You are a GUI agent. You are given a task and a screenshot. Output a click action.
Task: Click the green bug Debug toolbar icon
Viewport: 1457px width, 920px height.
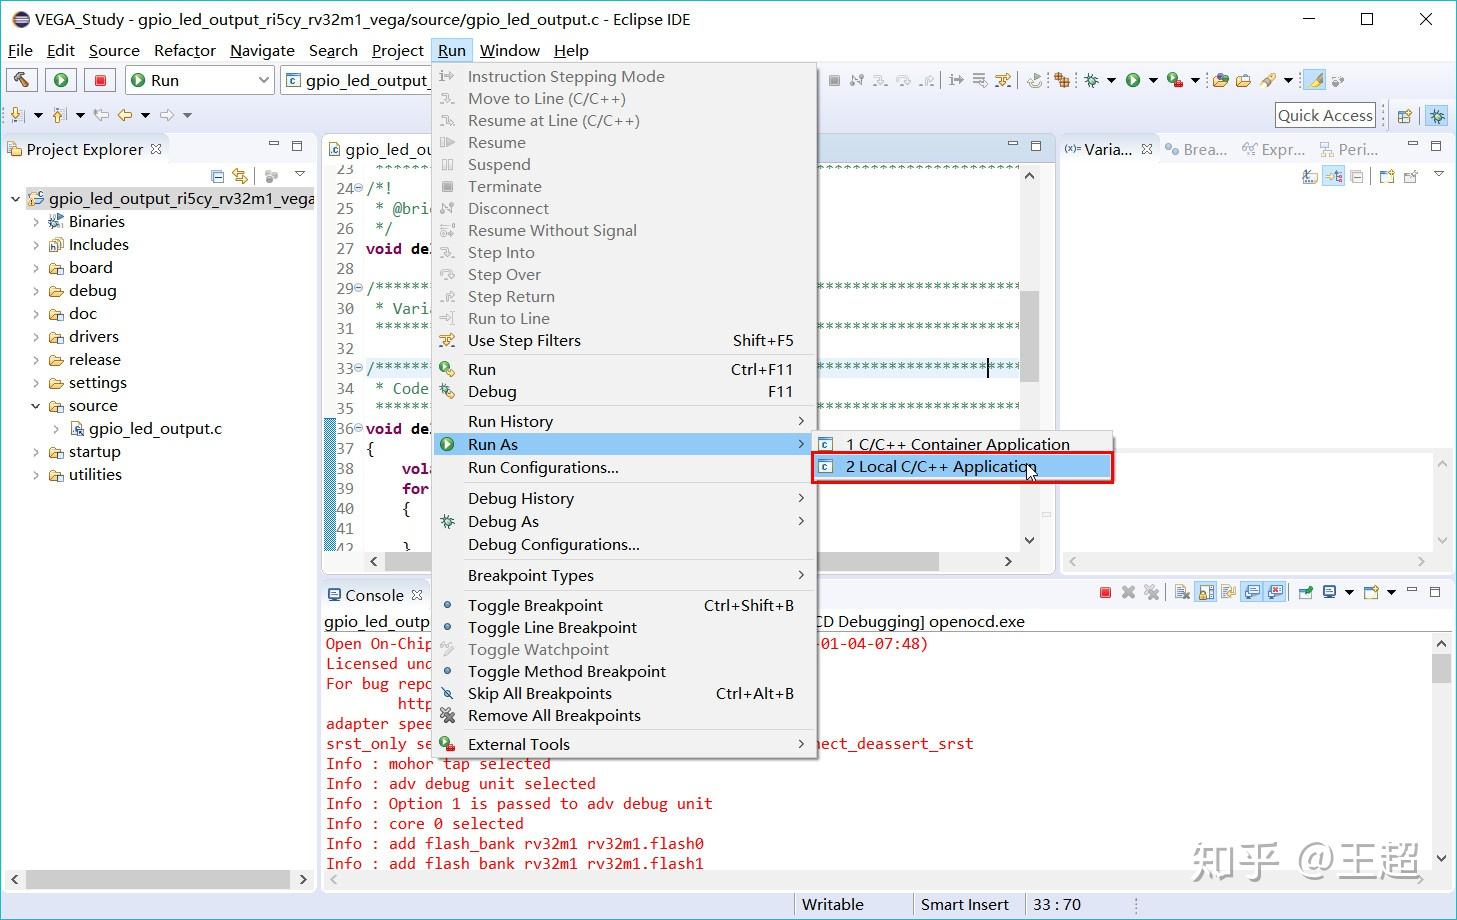pos(1092,80)
